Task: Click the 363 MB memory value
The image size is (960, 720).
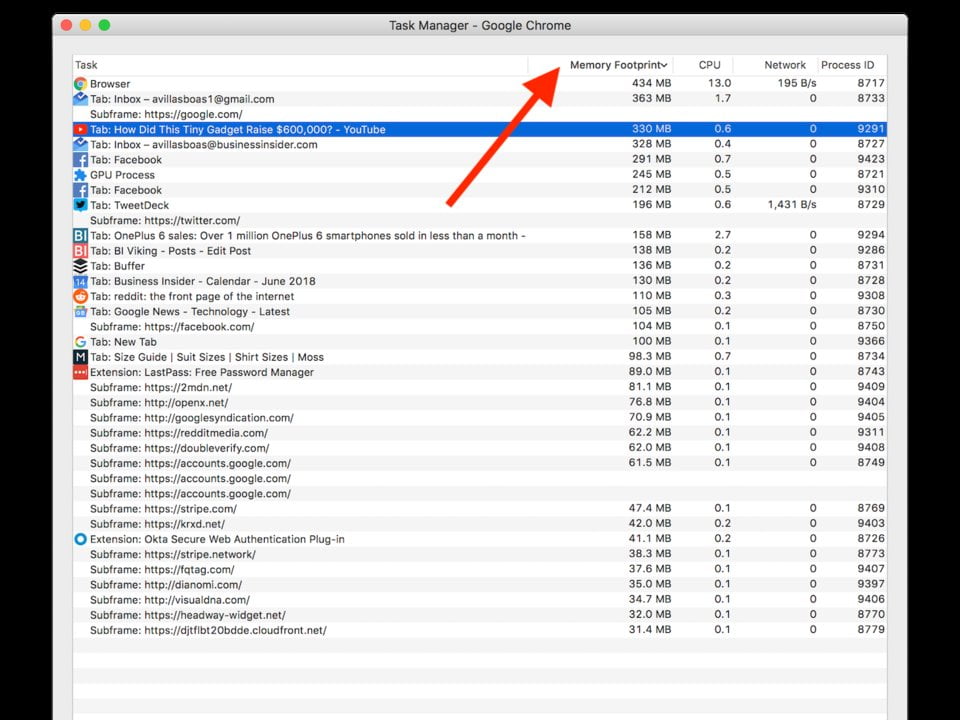Action: click(x=651, y=99)
